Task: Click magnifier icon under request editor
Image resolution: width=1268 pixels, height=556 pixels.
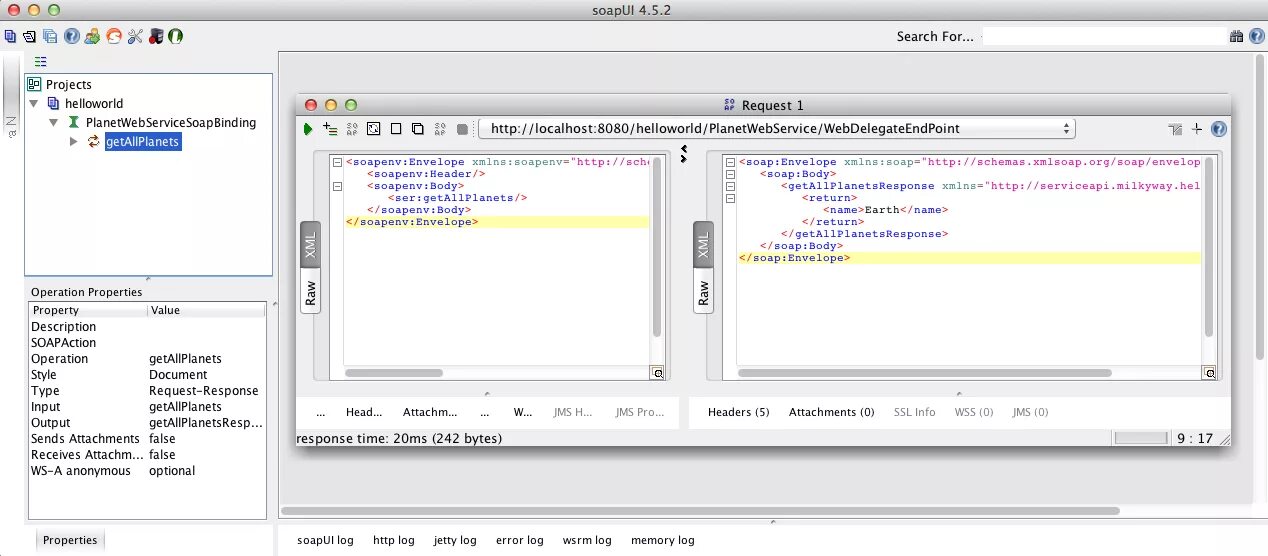Action: 657,373
